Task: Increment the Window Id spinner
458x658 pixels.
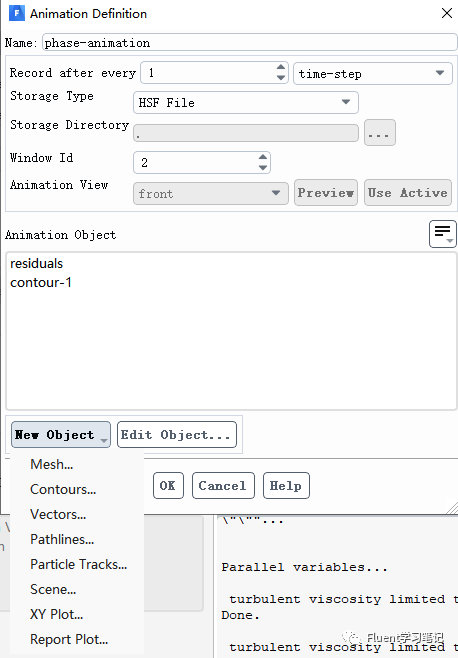Action: coord(263,157)
